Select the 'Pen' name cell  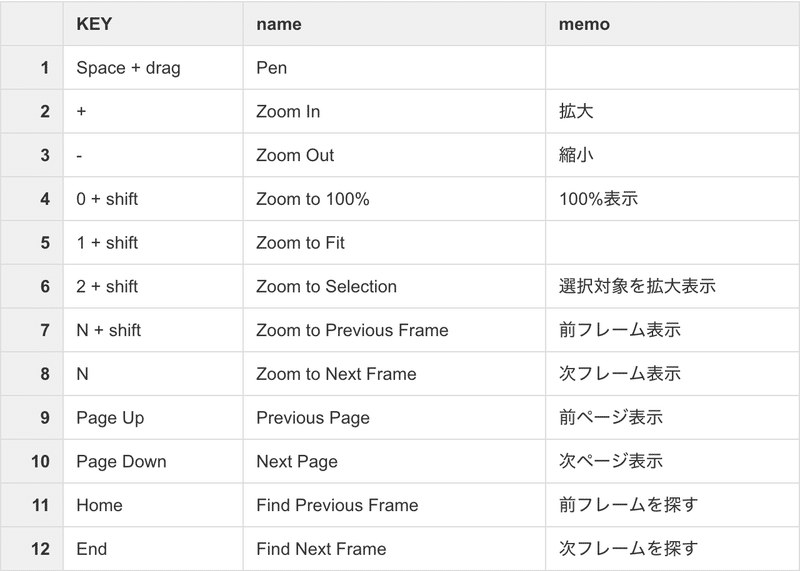pyautogui.click(x=394, y=67)
